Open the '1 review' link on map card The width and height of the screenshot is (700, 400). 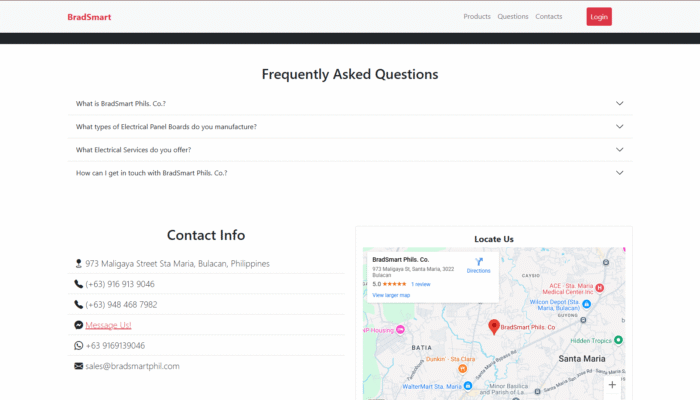(x=421, y=284)
